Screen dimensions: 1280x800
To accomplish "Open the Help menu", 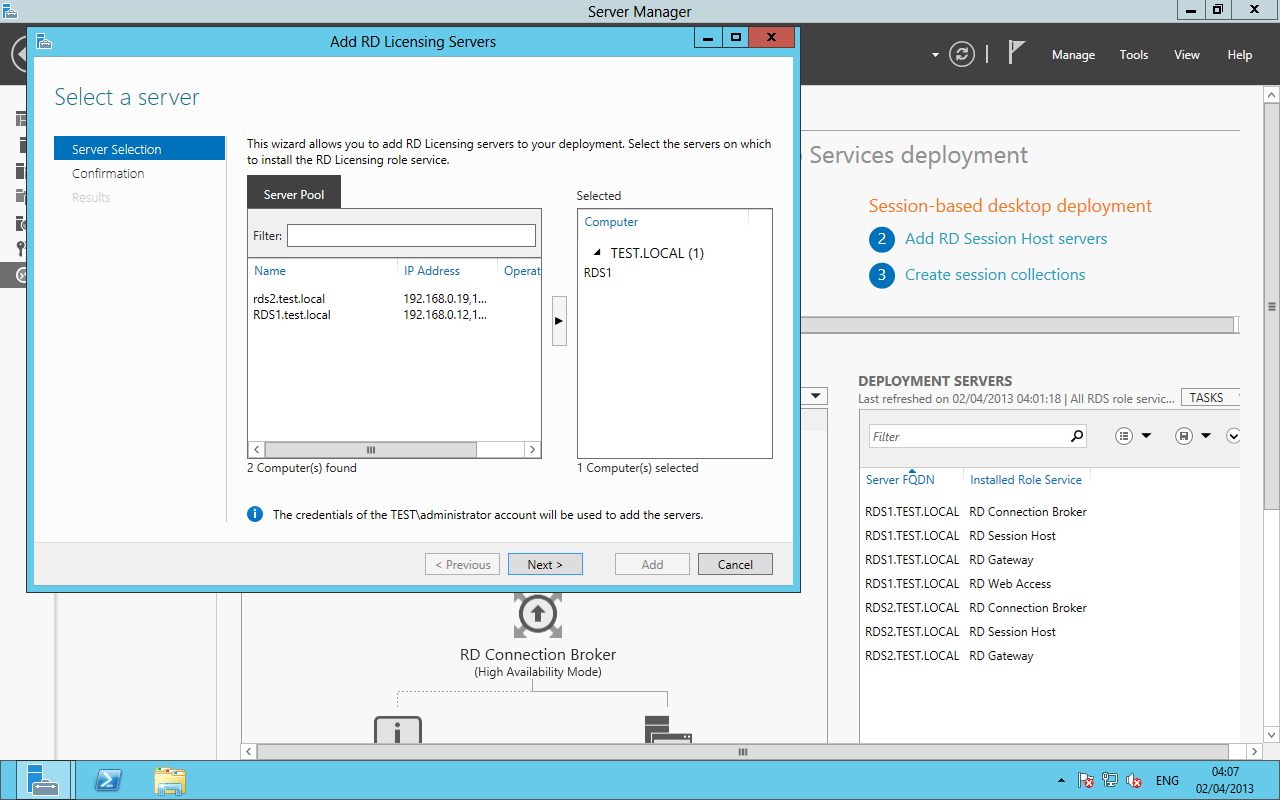I will point(1240,55).
